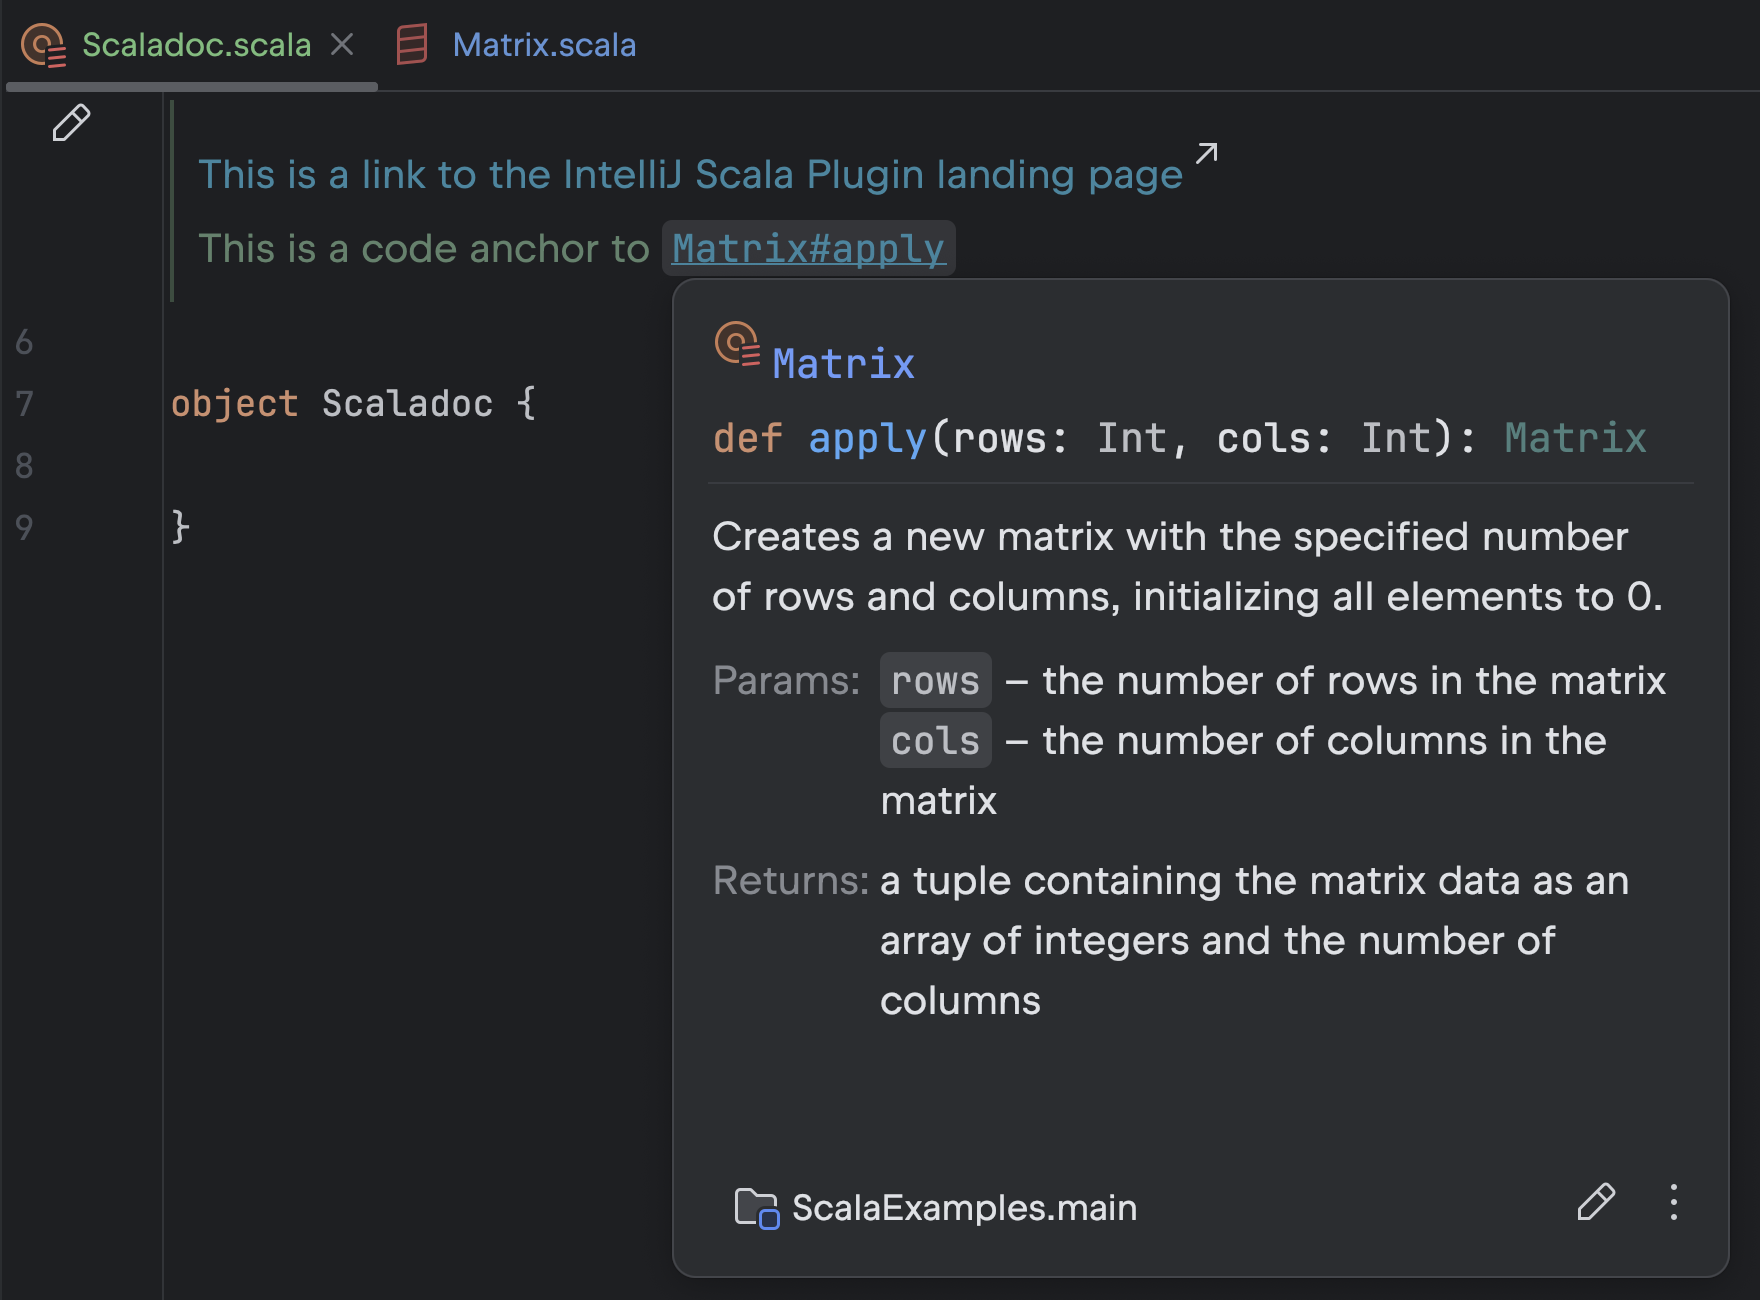
Task: Click the Matrix class name in popup header
Action: pos(843,364)
